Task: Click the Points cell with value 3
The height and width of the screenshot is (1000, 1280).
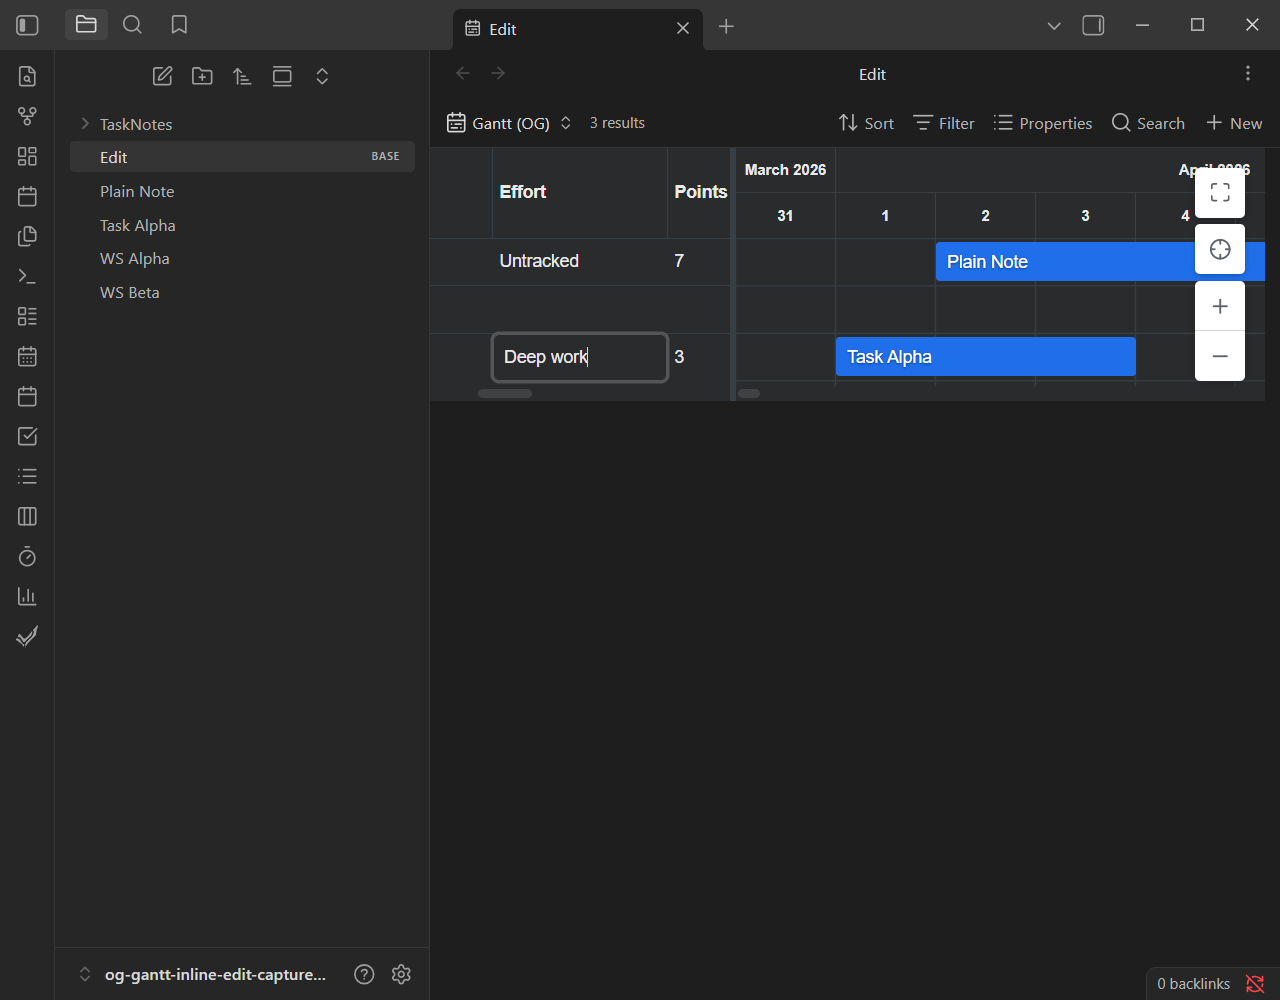Action: tap(700, 357)
